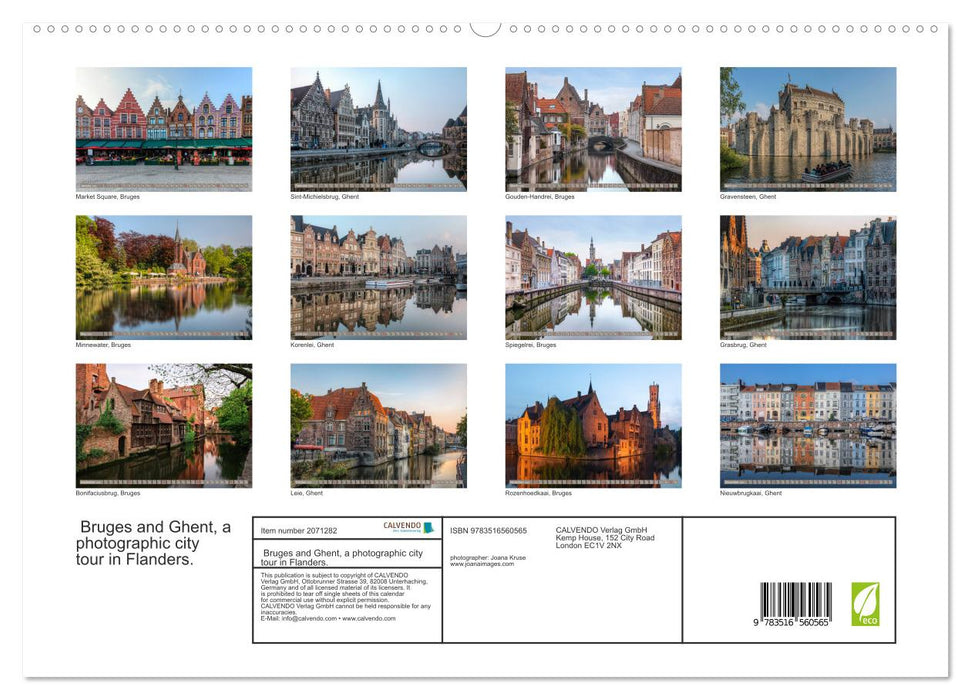Viewport: 971px width, 700px height.
Task: View the Korenlei, Ghent thumbnail
Action: click(378, 277)
